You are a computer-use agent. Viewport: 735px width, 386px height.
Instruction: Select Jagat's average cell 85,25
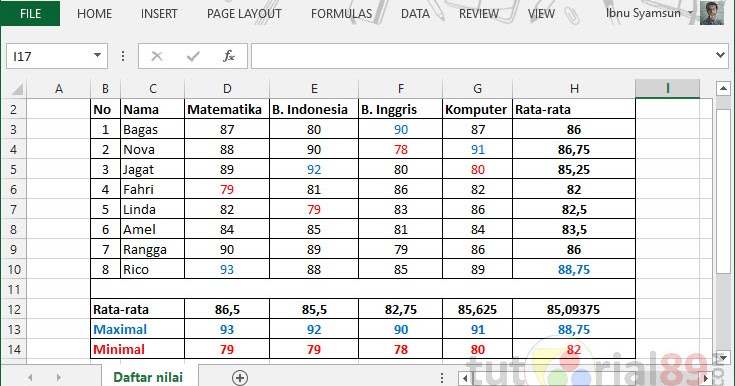tap(574, 169)
